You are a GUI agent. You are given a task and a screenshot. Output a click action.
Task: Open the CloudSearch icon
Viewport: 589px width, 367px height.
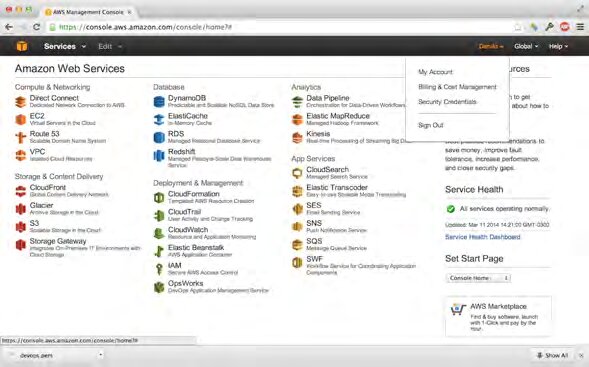(x=298, y=173)
